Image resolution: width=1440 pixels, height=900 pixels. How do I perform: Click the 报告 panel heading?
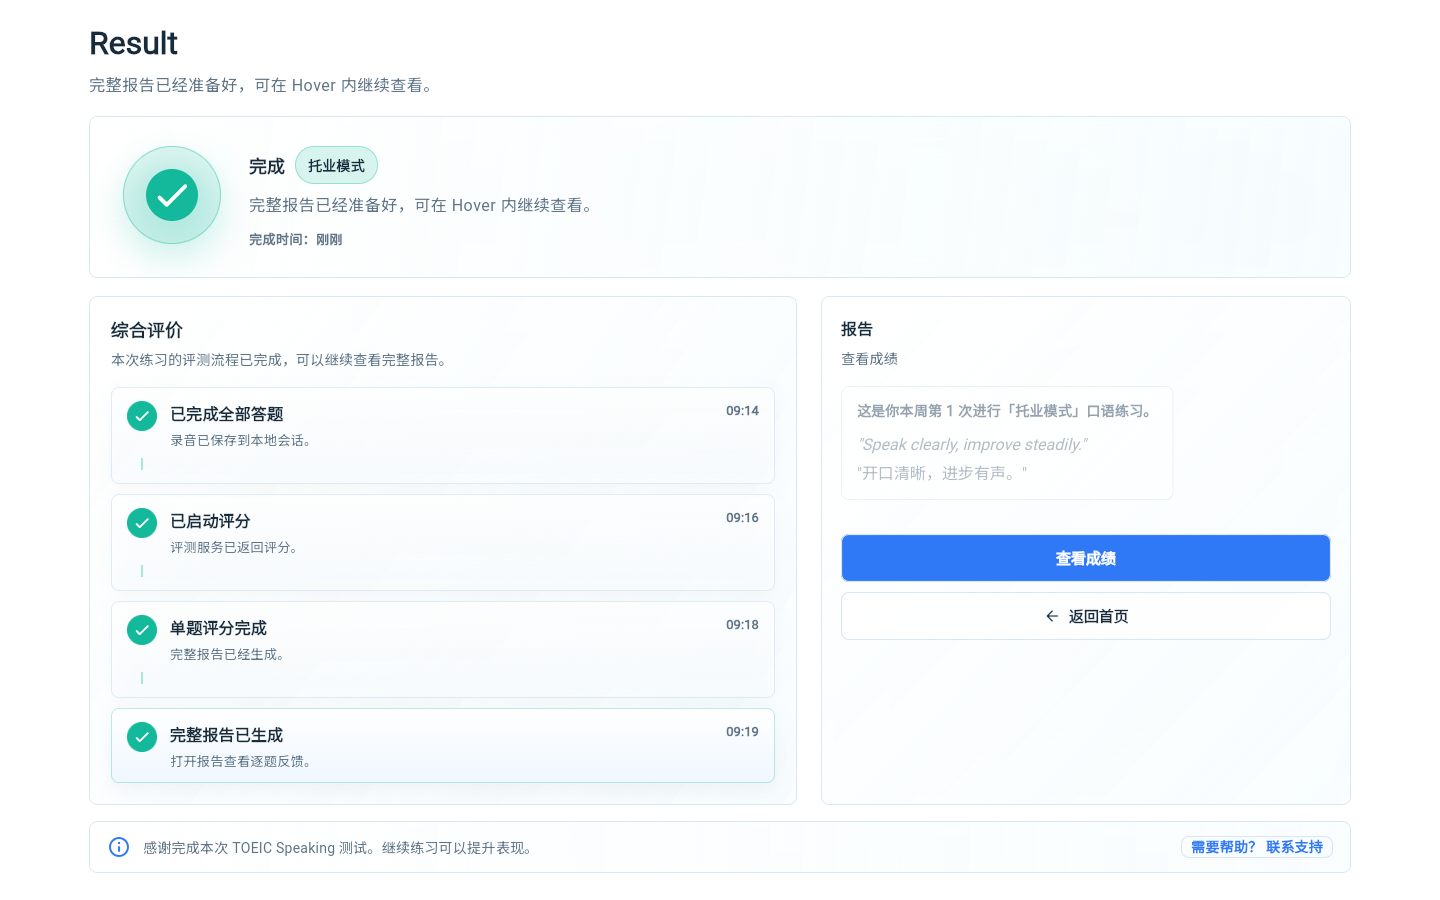(857, 329)
